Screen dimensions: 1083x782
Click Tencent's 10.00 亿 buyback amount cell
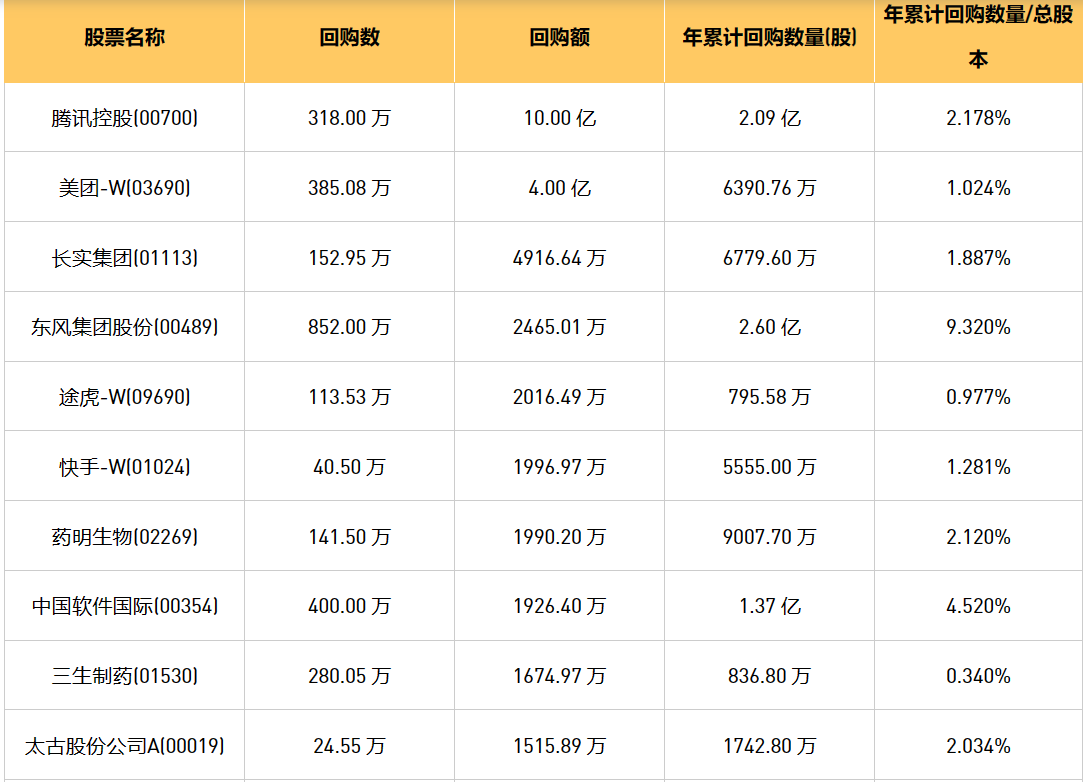(559, 118)
